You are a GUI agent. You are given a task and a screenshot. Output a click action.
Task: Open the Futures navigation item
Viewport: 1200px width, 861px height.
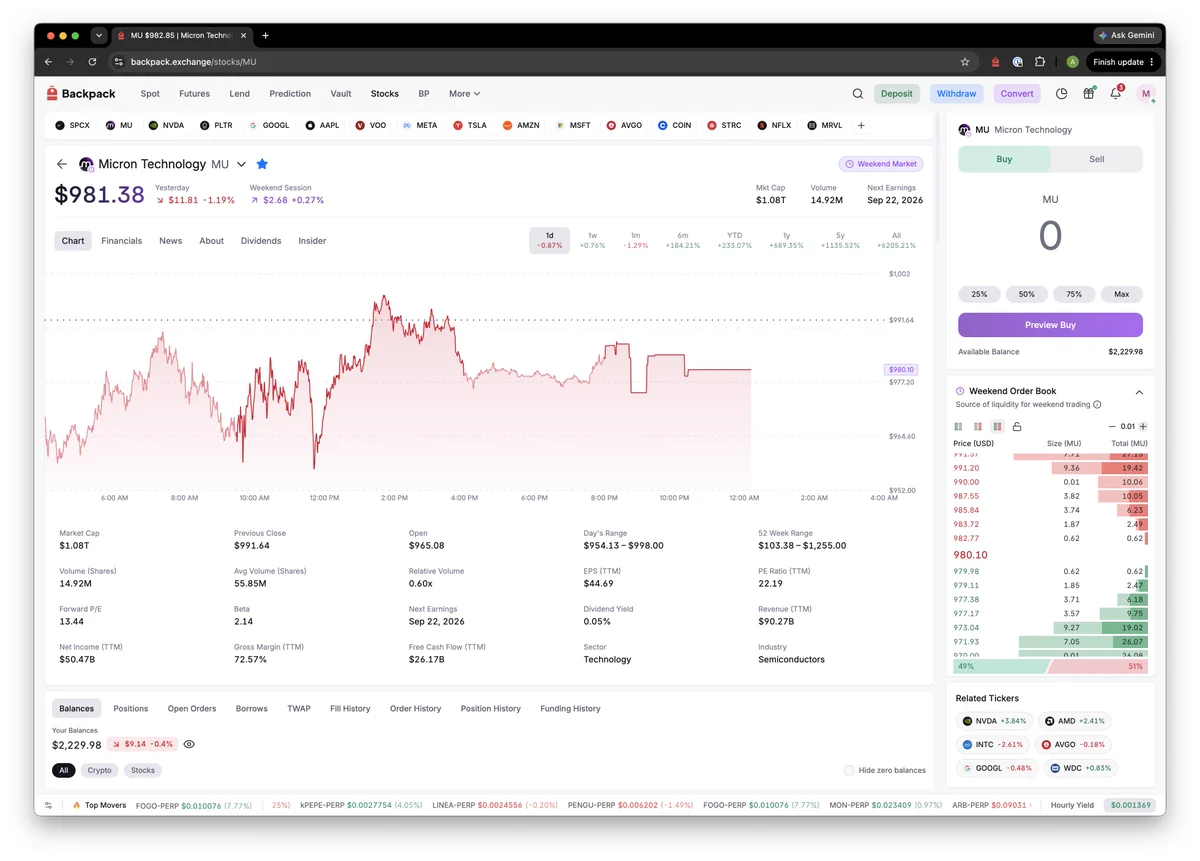point(194,94)
